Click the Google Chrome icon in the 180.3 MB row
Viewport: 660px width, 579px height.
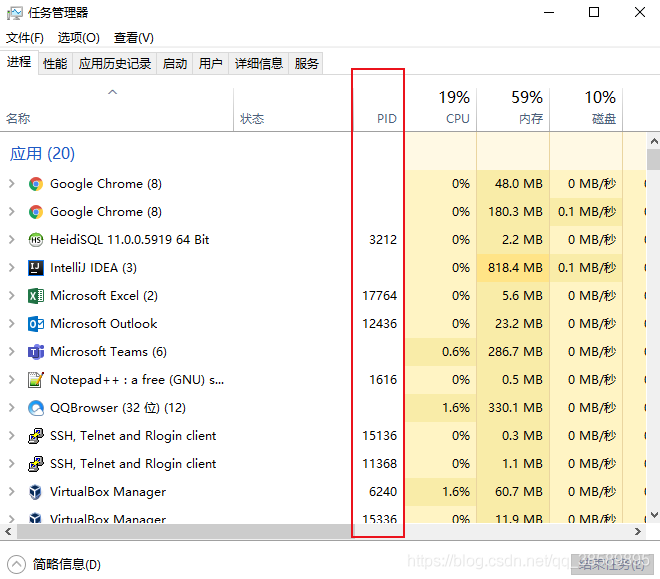pos(36,212)
